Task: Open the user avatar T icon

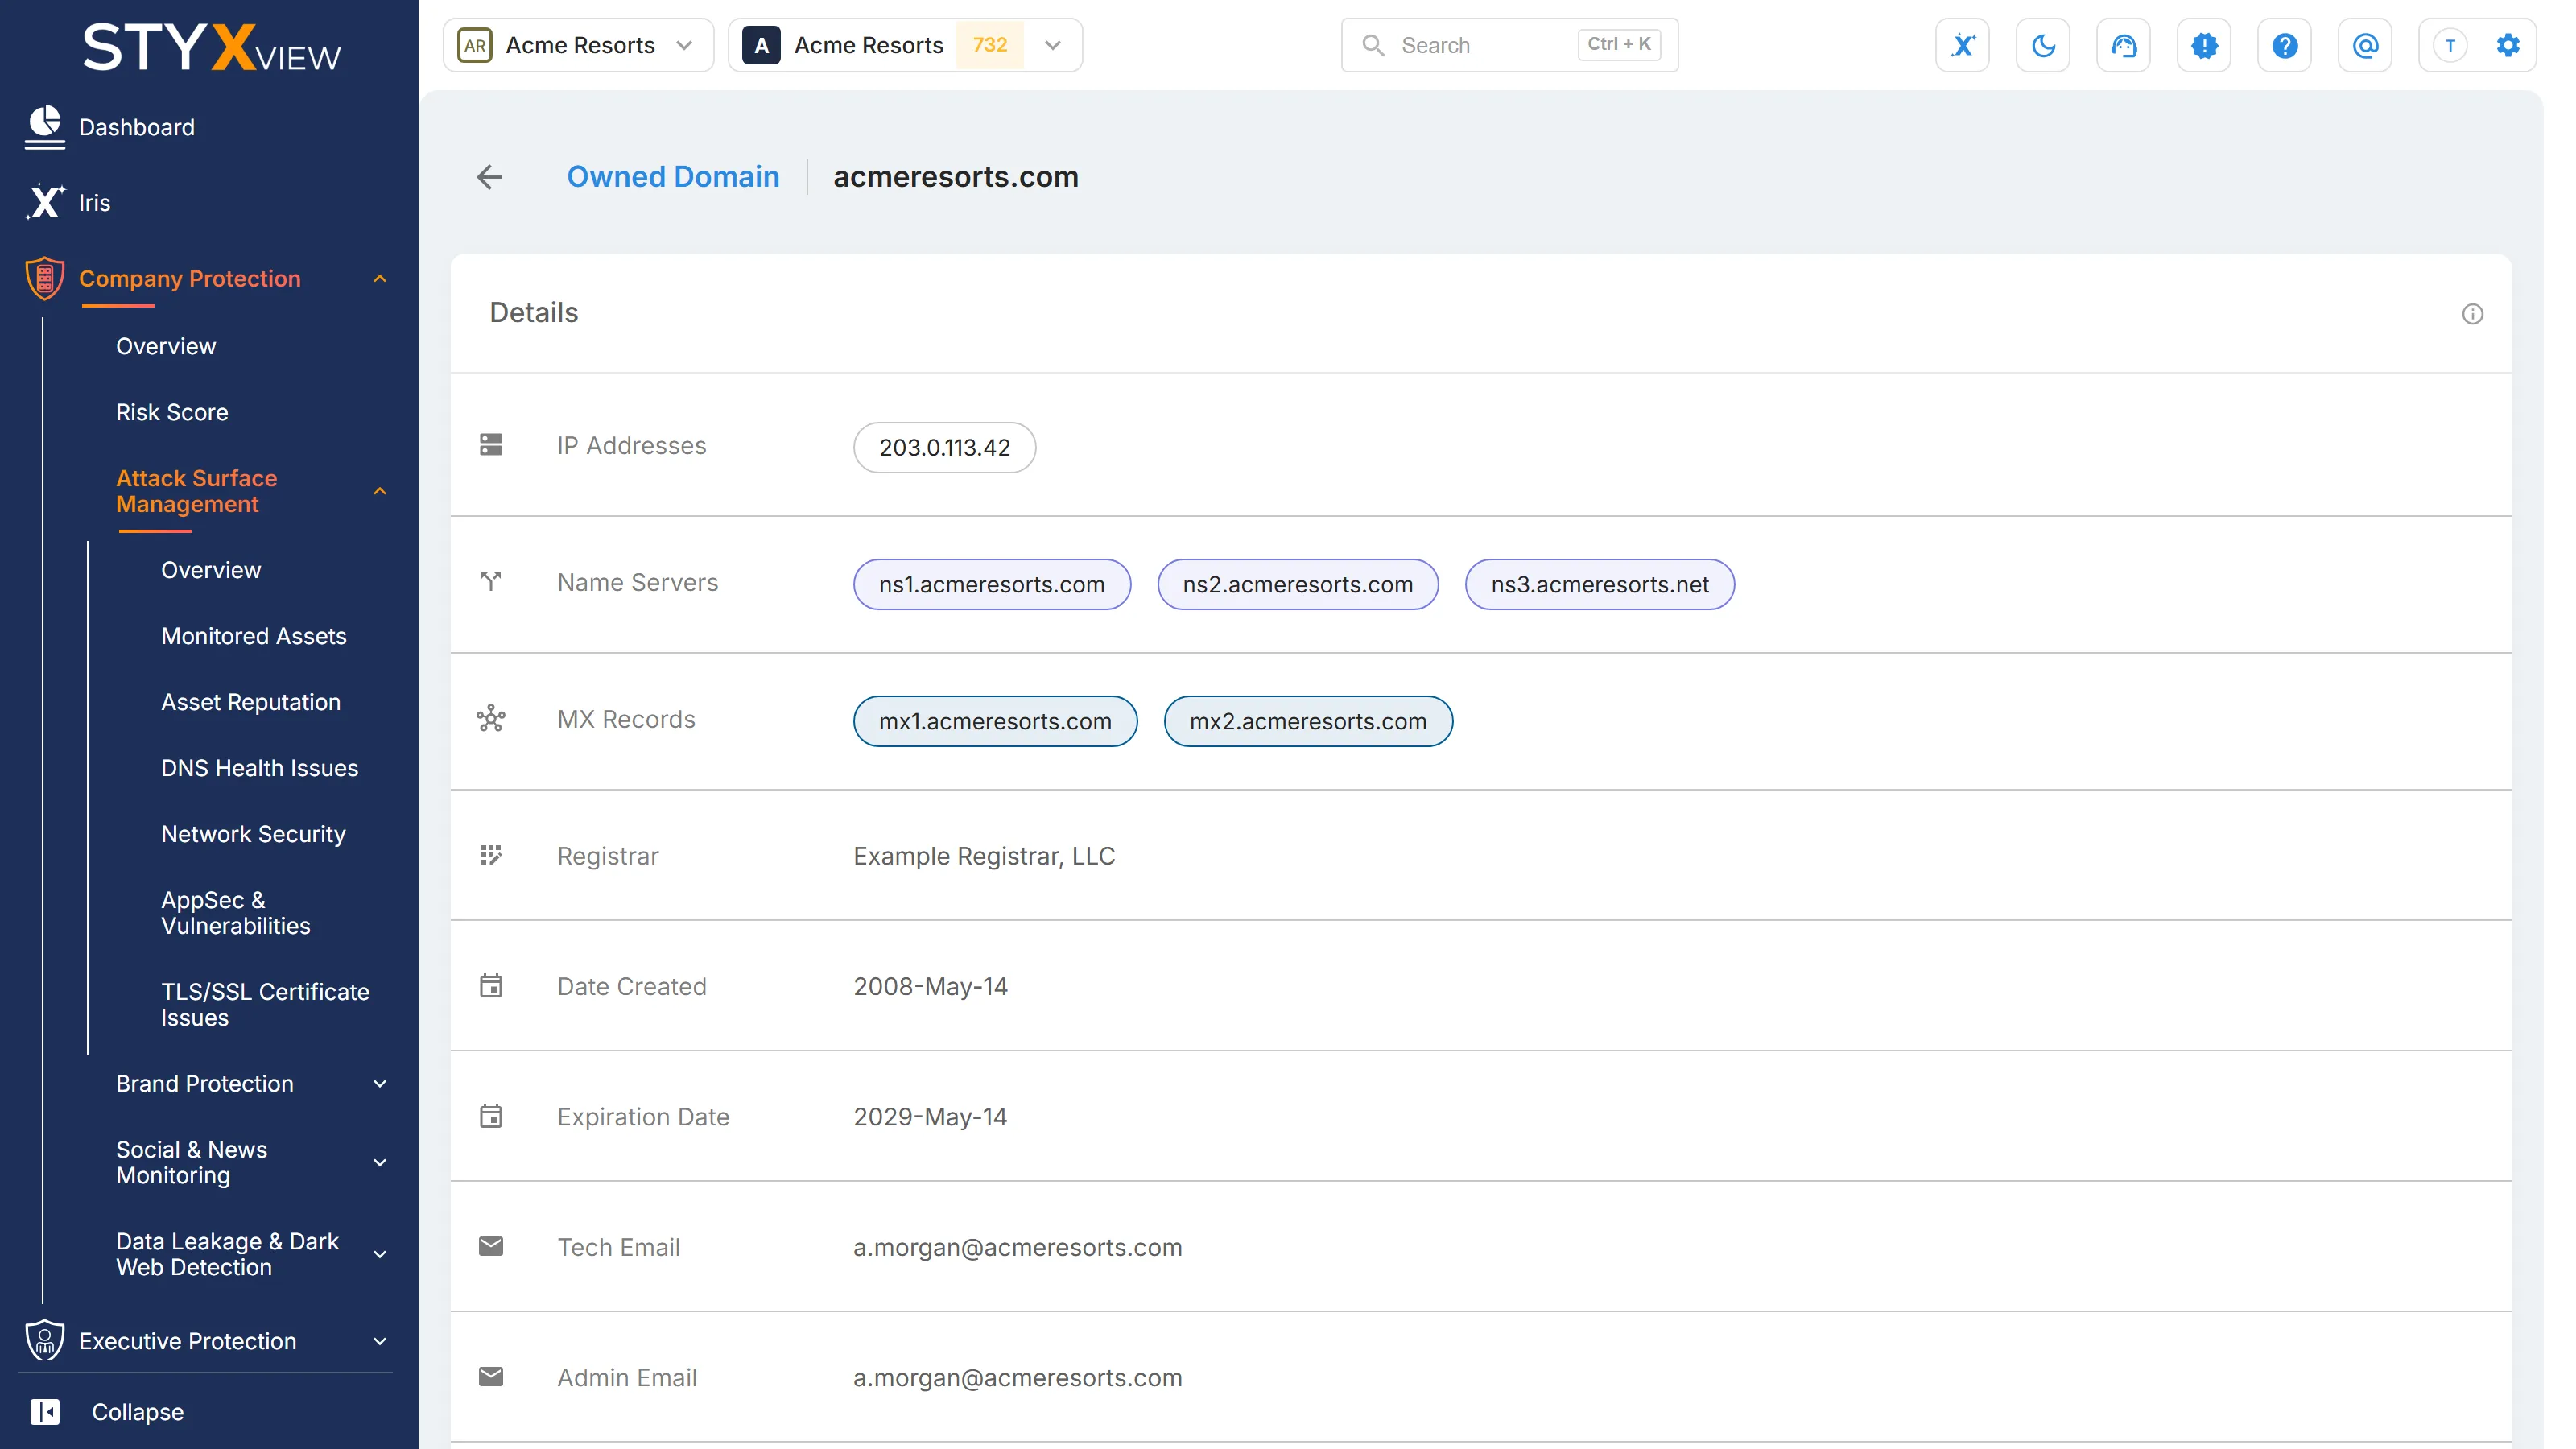Action: coord(2449,45)
